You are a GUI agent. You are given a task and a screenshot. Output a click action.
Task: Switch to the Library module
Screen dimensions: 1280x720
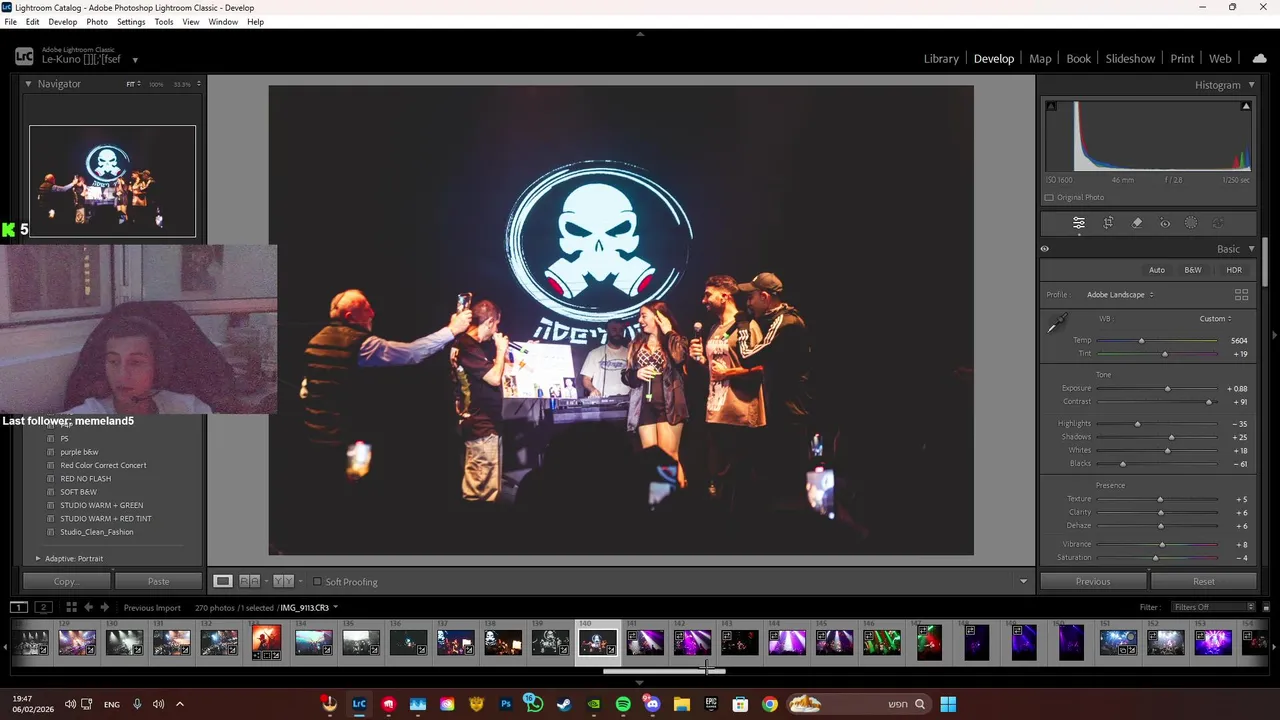click(x=941, y=59)
